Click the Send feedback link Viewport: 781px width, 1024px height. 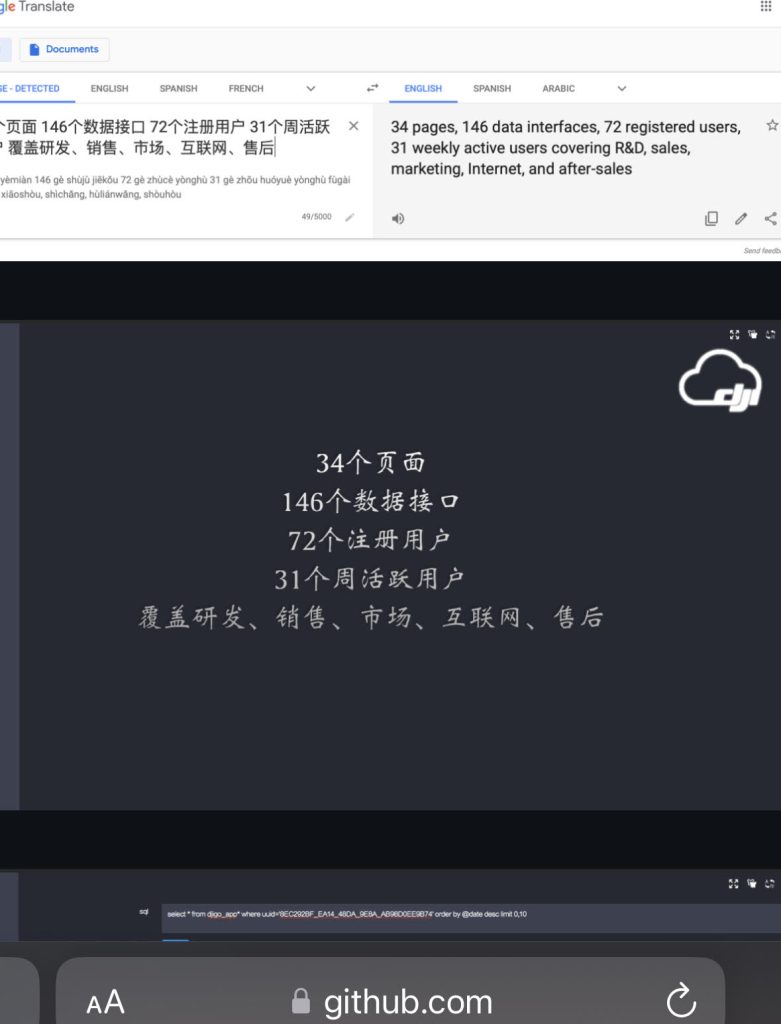pos(761,250)
